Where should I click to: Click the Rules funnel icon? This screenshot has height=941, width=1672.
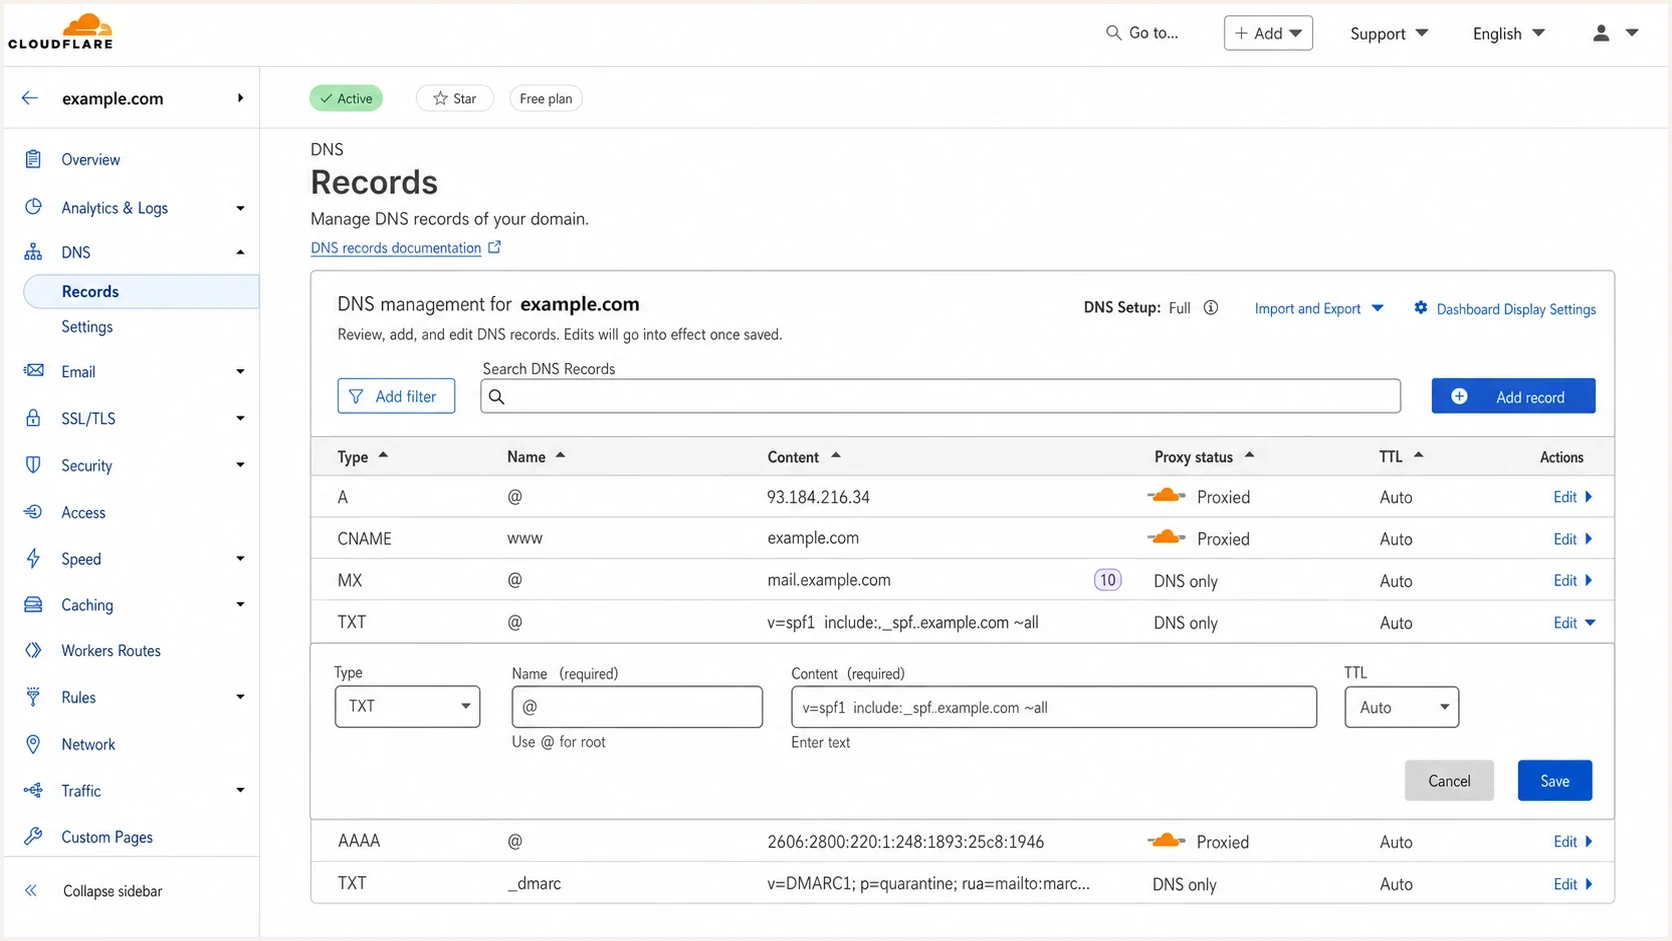point(33,697)
